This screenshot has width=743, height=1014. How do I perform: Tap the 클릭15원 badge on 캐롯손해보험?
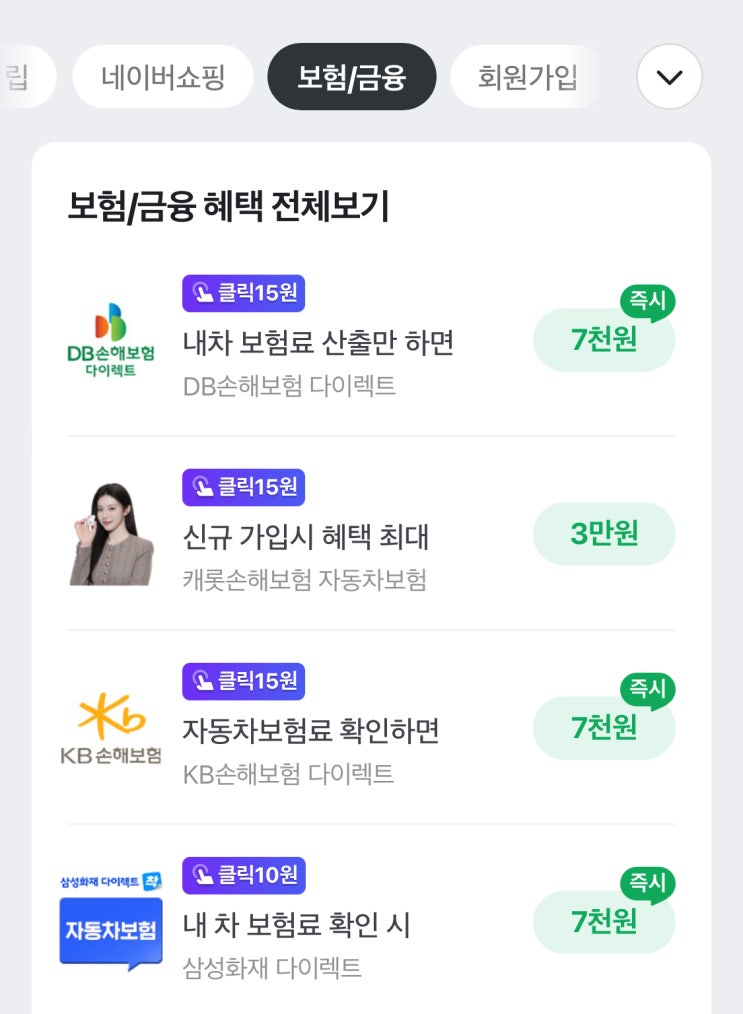pyautogui.click(x=243, y=487)
